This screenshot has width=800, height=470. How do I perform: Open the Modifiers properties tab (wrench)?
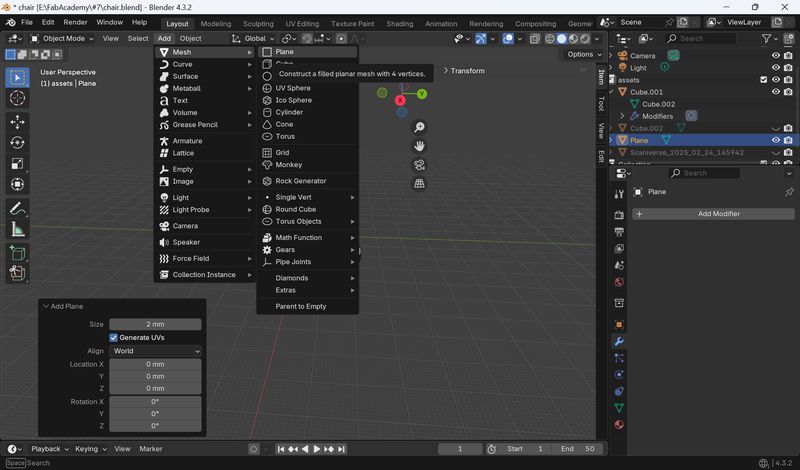pos(619,341)
